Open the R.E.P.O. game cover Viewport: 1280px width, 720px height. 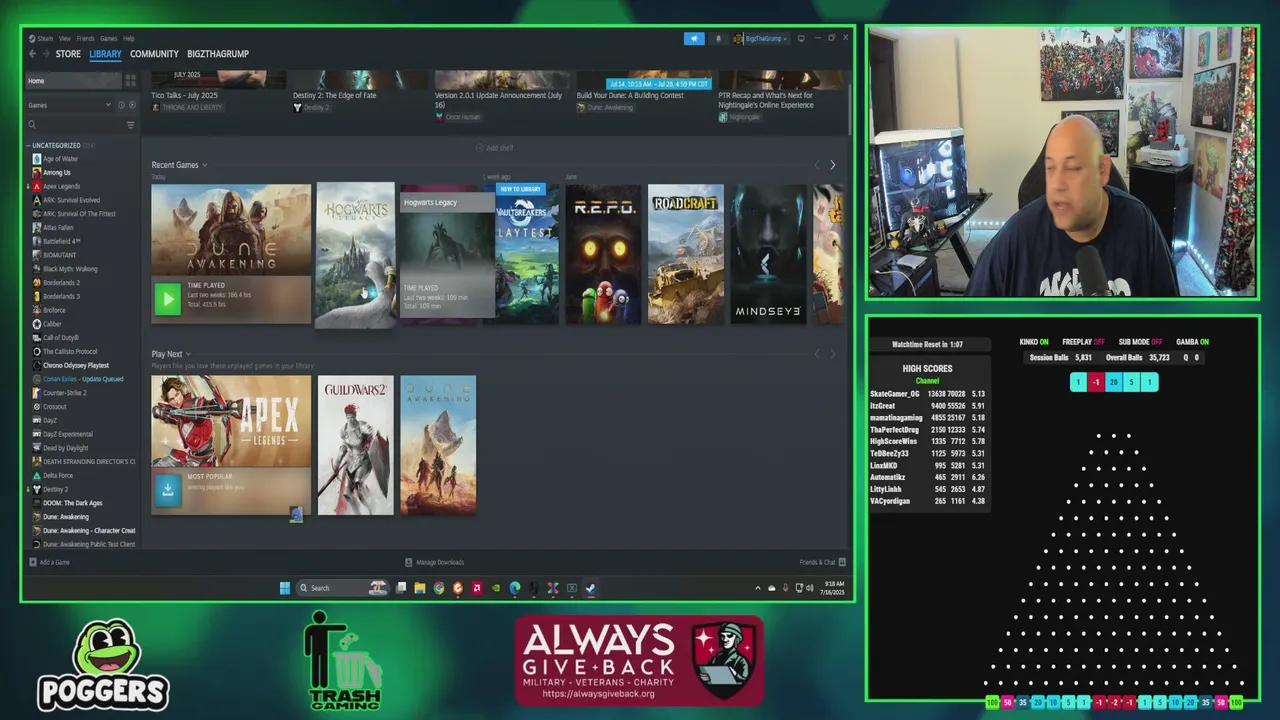tap(603, 254)
